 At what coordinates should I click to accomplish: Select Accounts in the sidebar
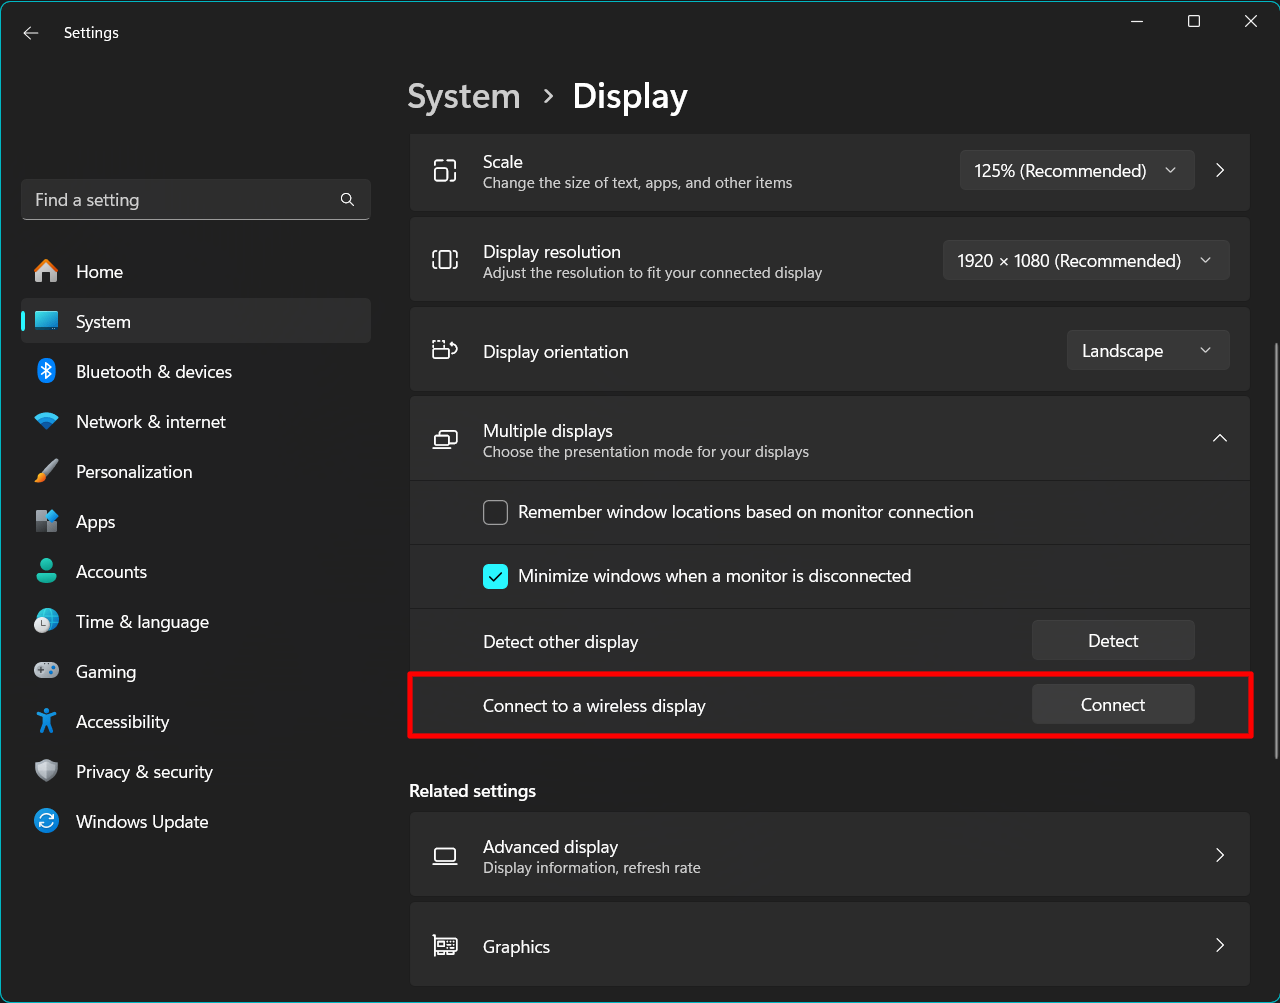coord(196,571)
